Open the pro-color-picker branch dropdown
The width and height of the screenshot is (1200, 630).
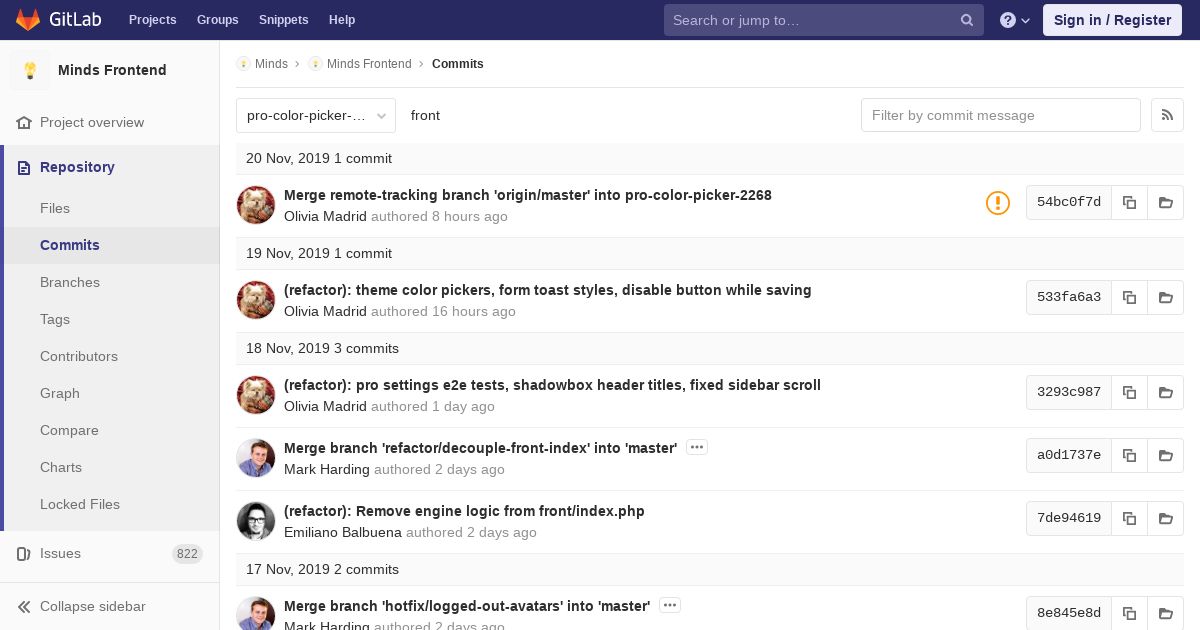[x=316, y=115]
